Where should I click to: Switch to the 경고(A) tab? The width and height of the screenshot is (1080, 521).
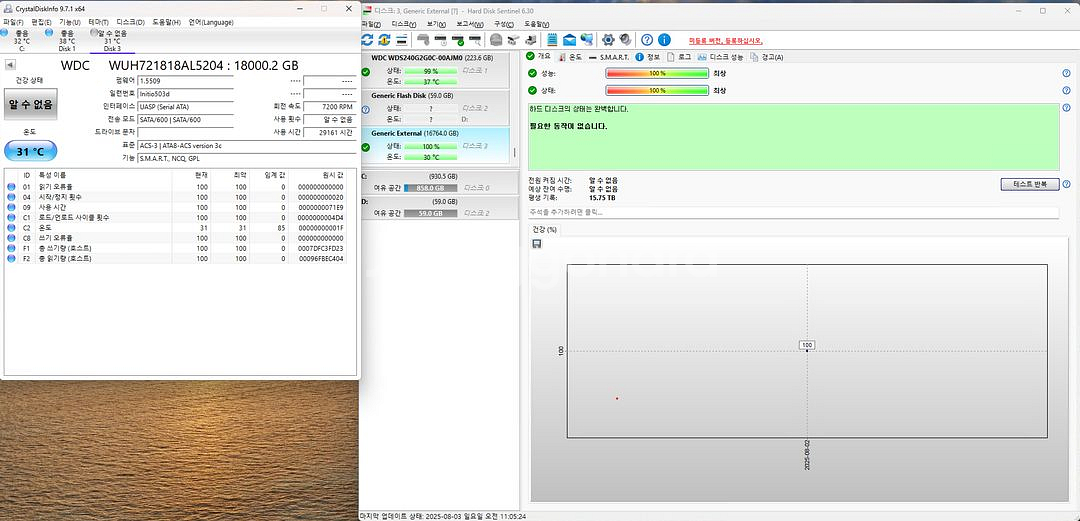[767, 57]
